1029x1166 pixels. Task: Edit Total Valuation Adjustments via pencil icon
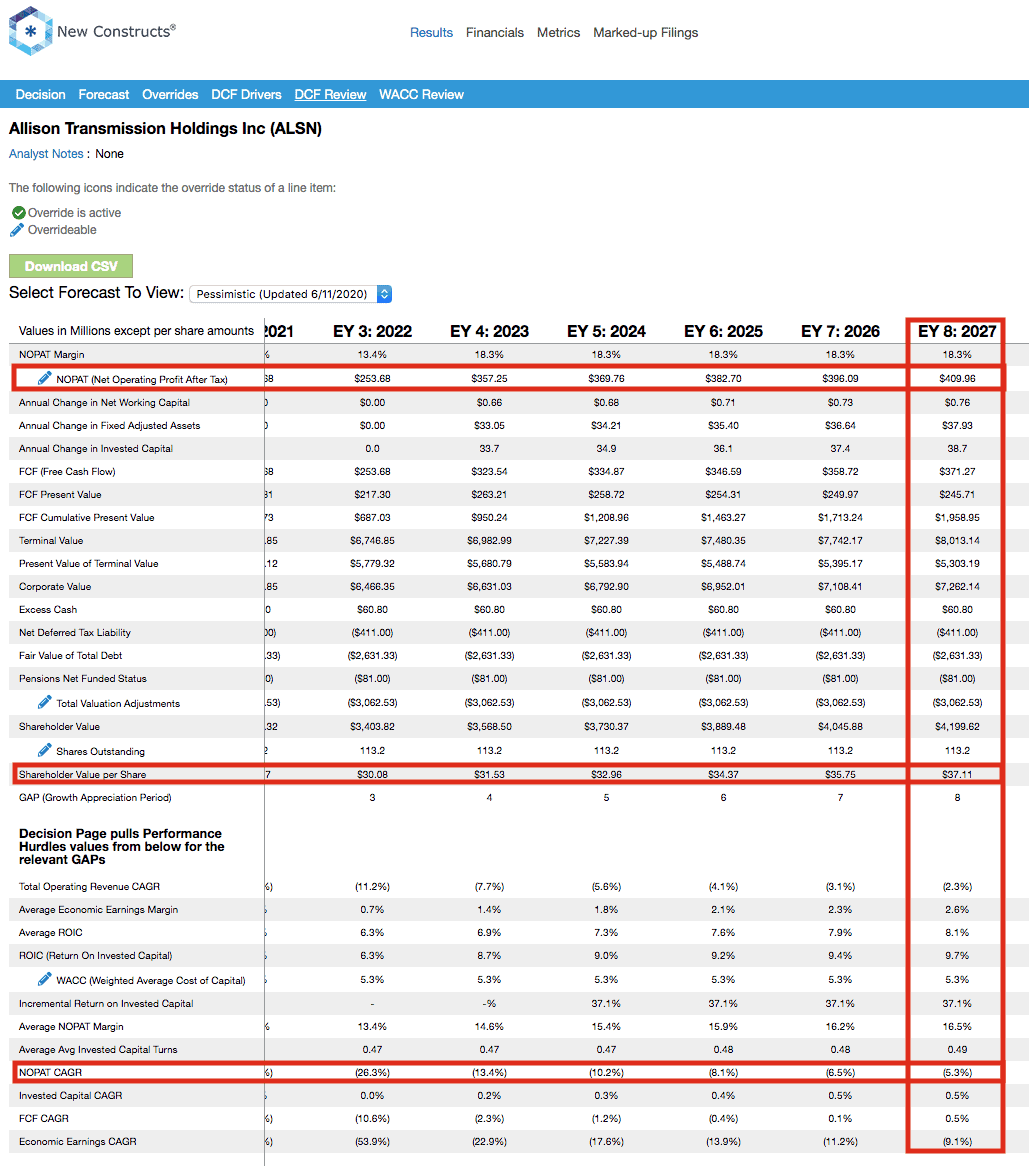(x=45, y=703)
